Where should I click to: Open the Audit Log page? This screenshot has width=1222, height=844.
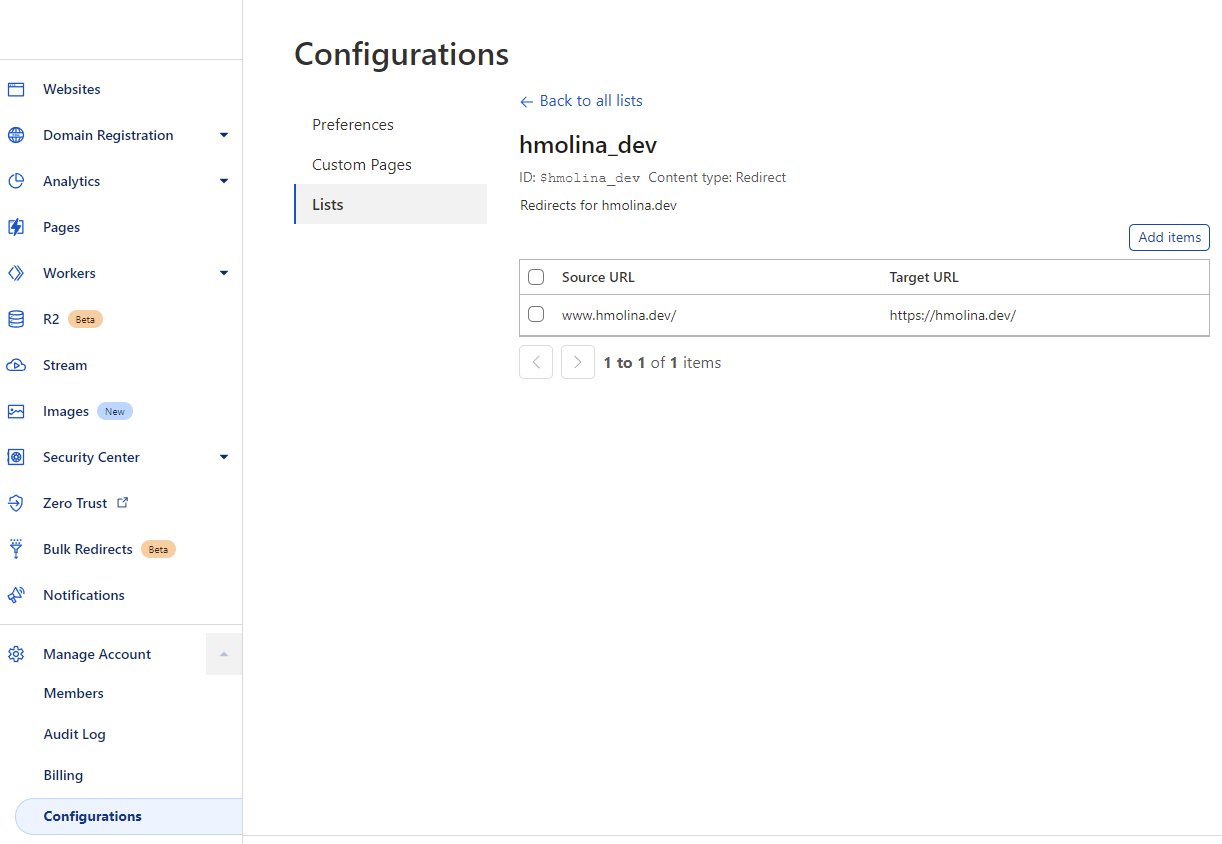pos(75,734)
